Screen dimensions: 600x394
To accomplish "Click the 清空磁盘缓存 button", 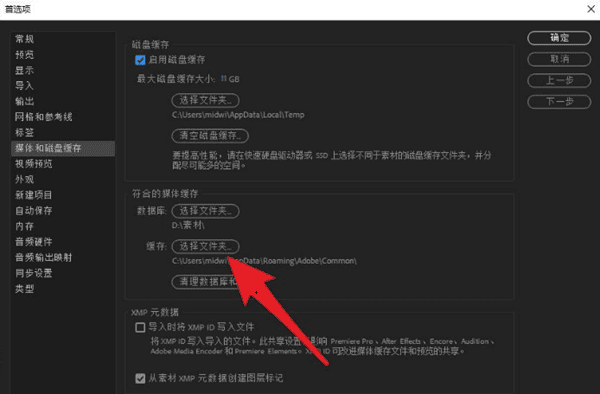I will point(210,135).
